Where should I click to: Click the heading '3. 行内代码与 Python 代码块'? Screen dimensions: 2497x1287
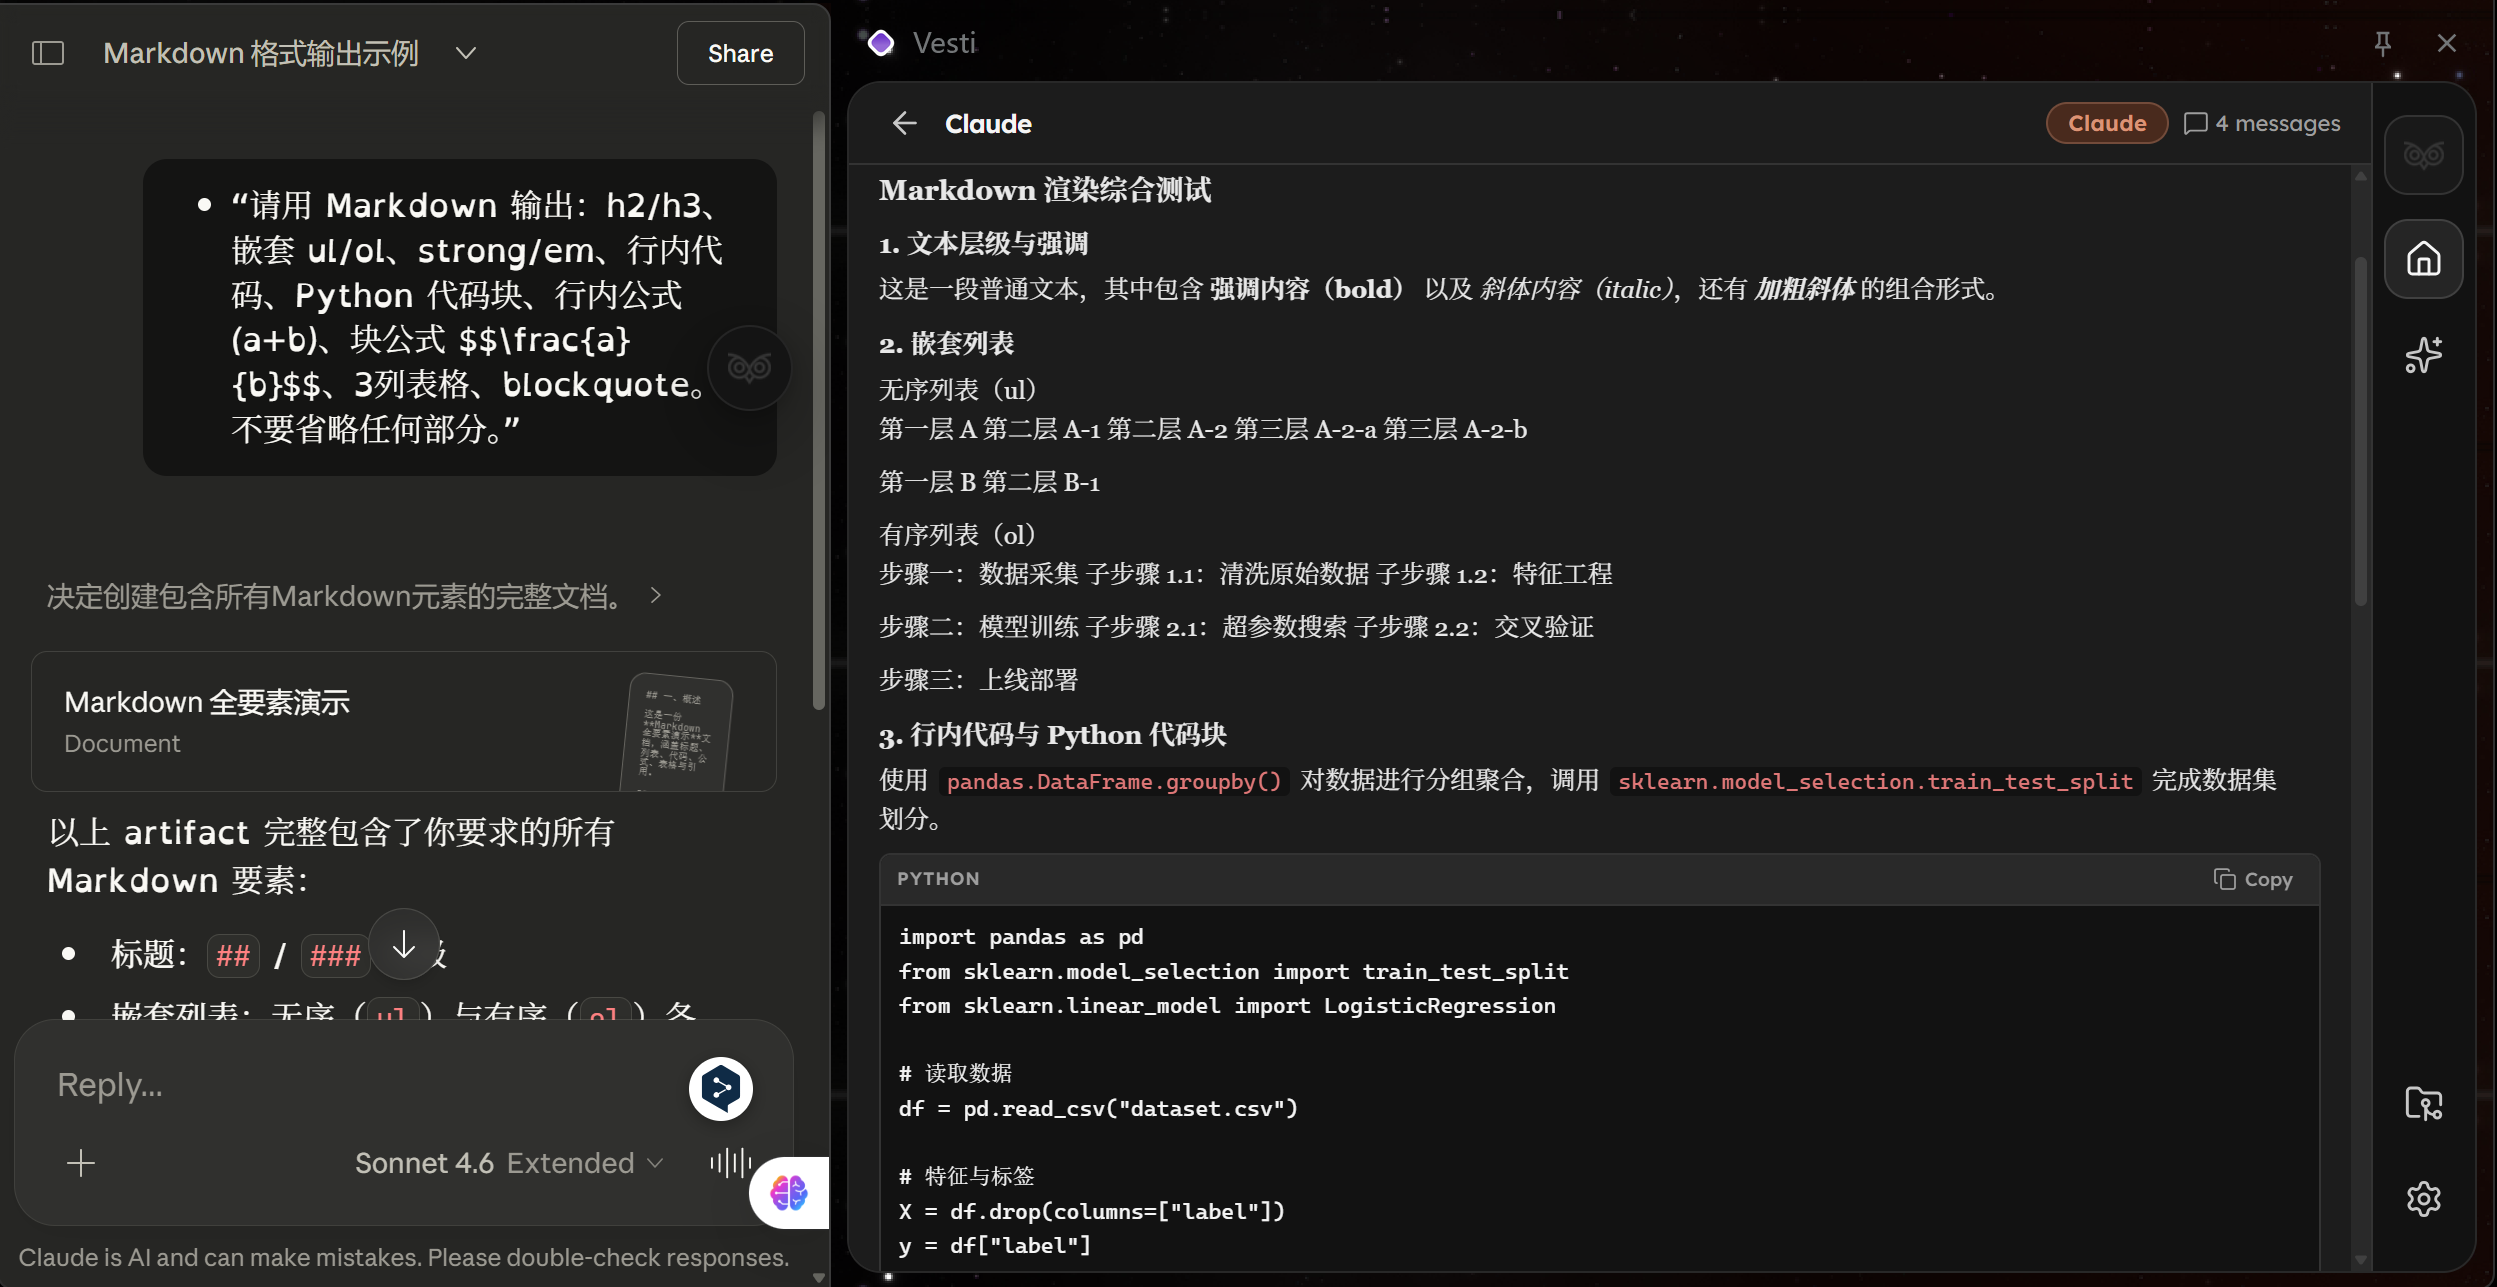[x=1053, y=735]
